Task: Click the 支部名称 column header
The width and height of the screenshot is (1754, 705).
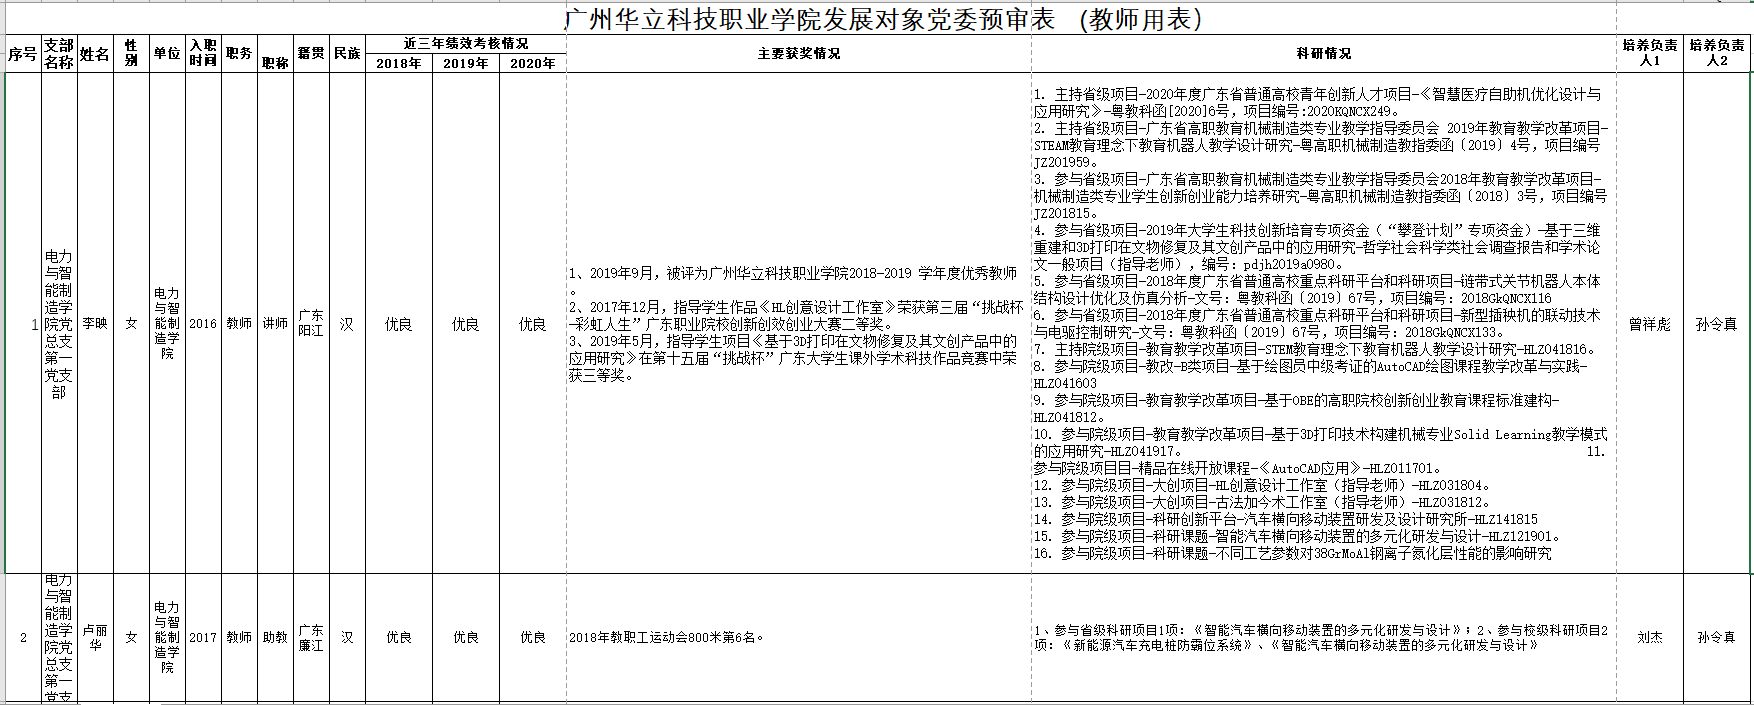Action: [59, 54]
